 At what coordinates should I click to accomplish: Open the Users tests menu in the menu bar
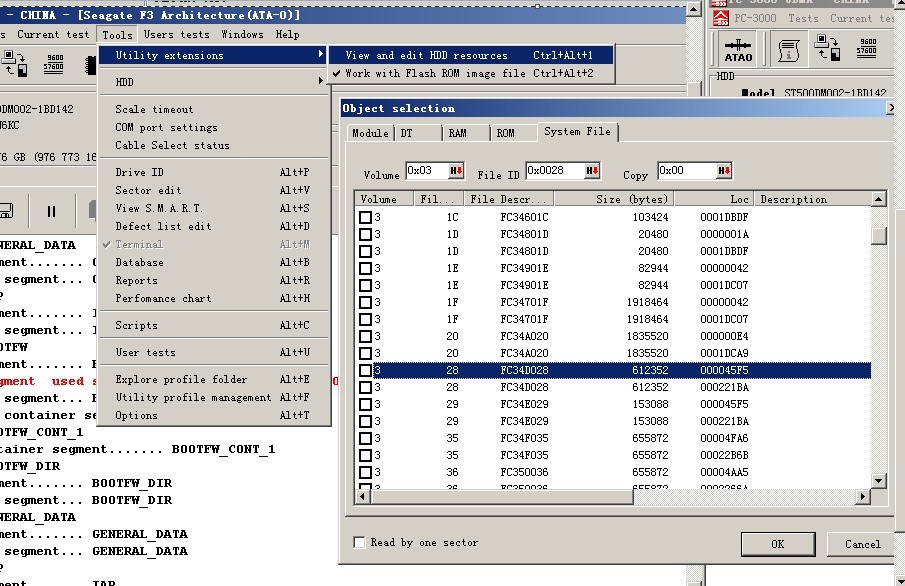(177, 35)
